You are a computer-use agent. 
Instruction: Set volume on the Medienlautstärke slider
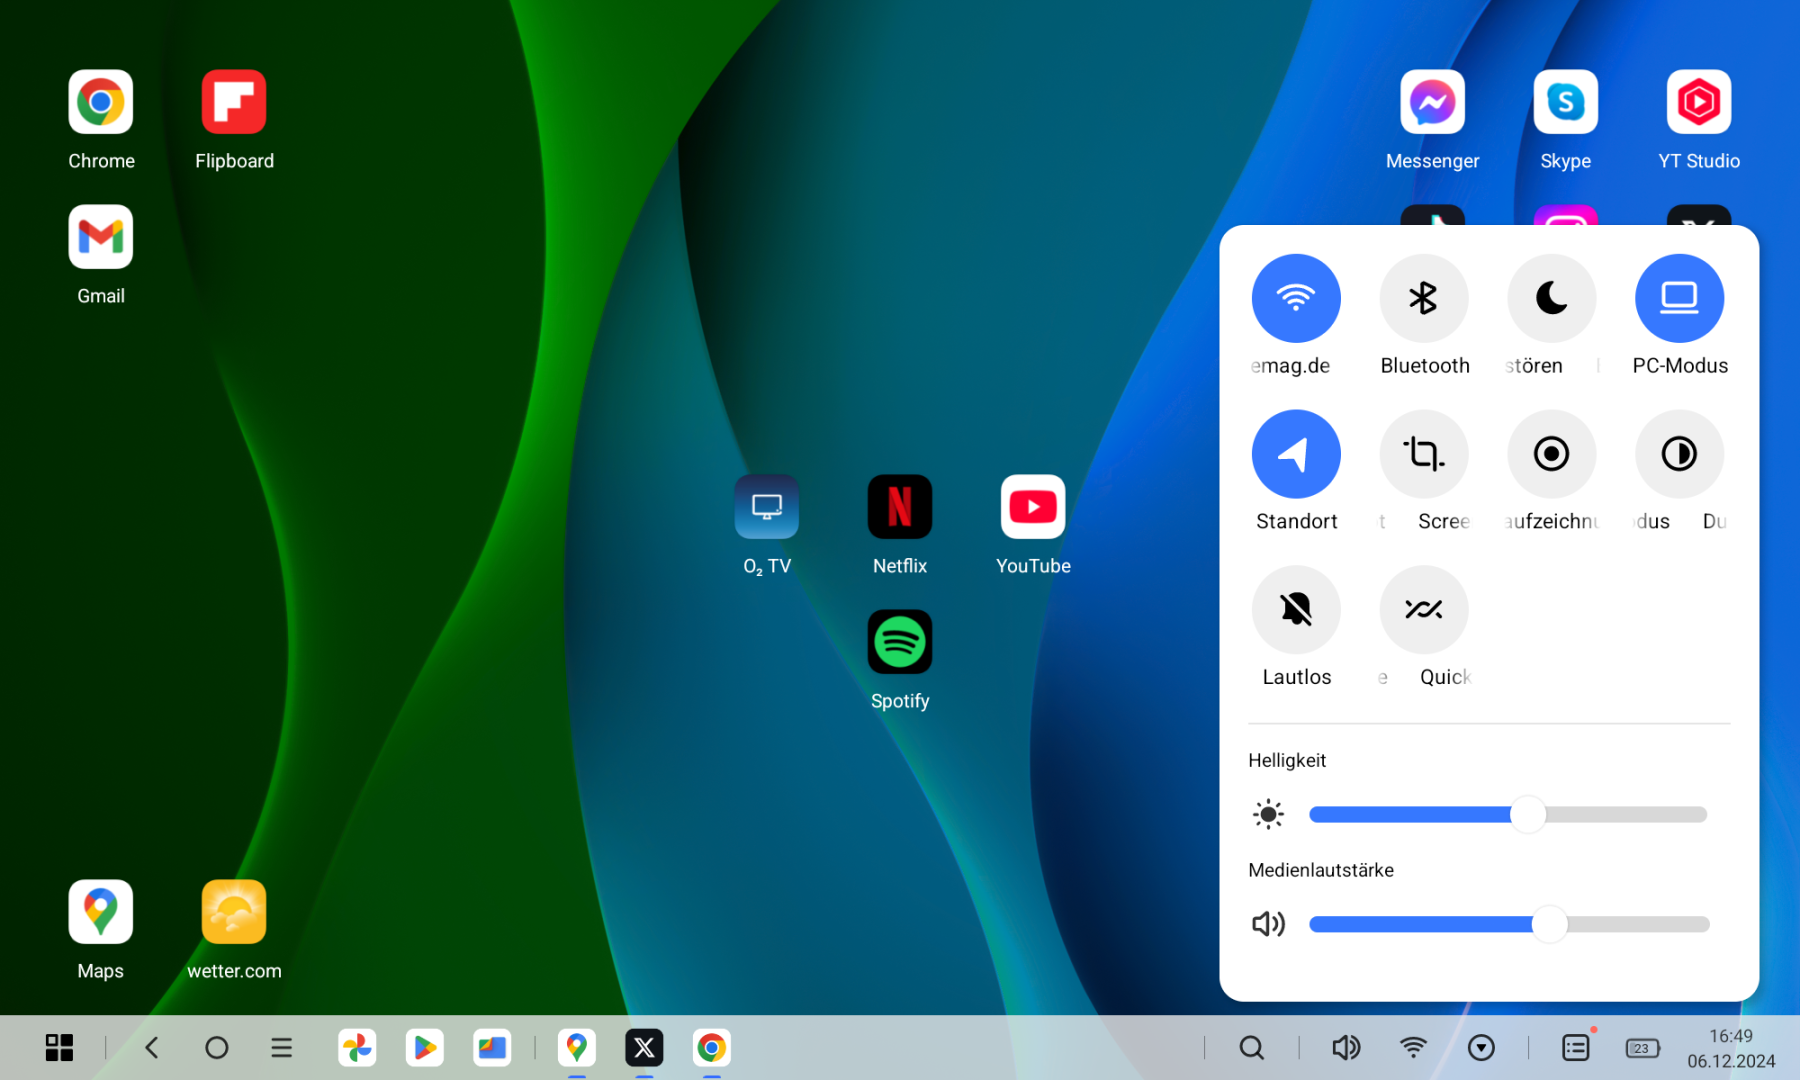point(1508,925)
